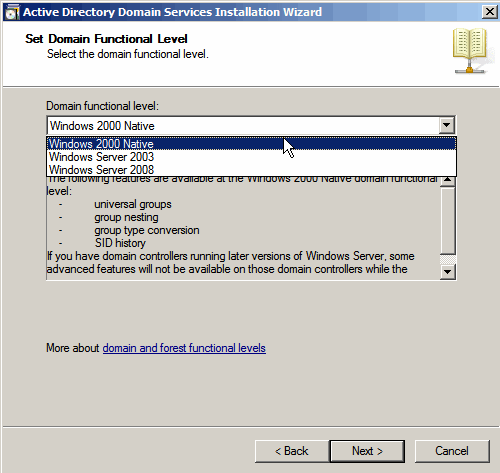Click the combo box showing Windows 2000 Native

pyautogui.click(x=251, y=125)
